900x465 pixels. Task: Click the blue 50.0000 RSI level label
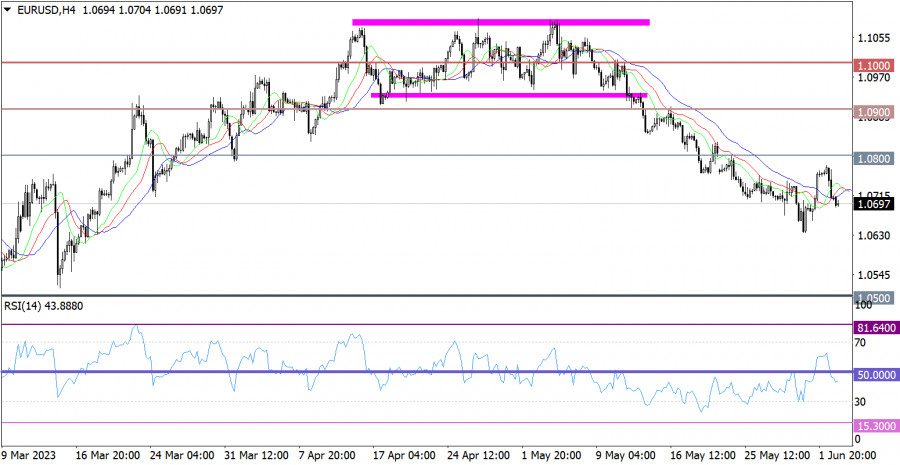pyautogui.click(x=876, y=373)
